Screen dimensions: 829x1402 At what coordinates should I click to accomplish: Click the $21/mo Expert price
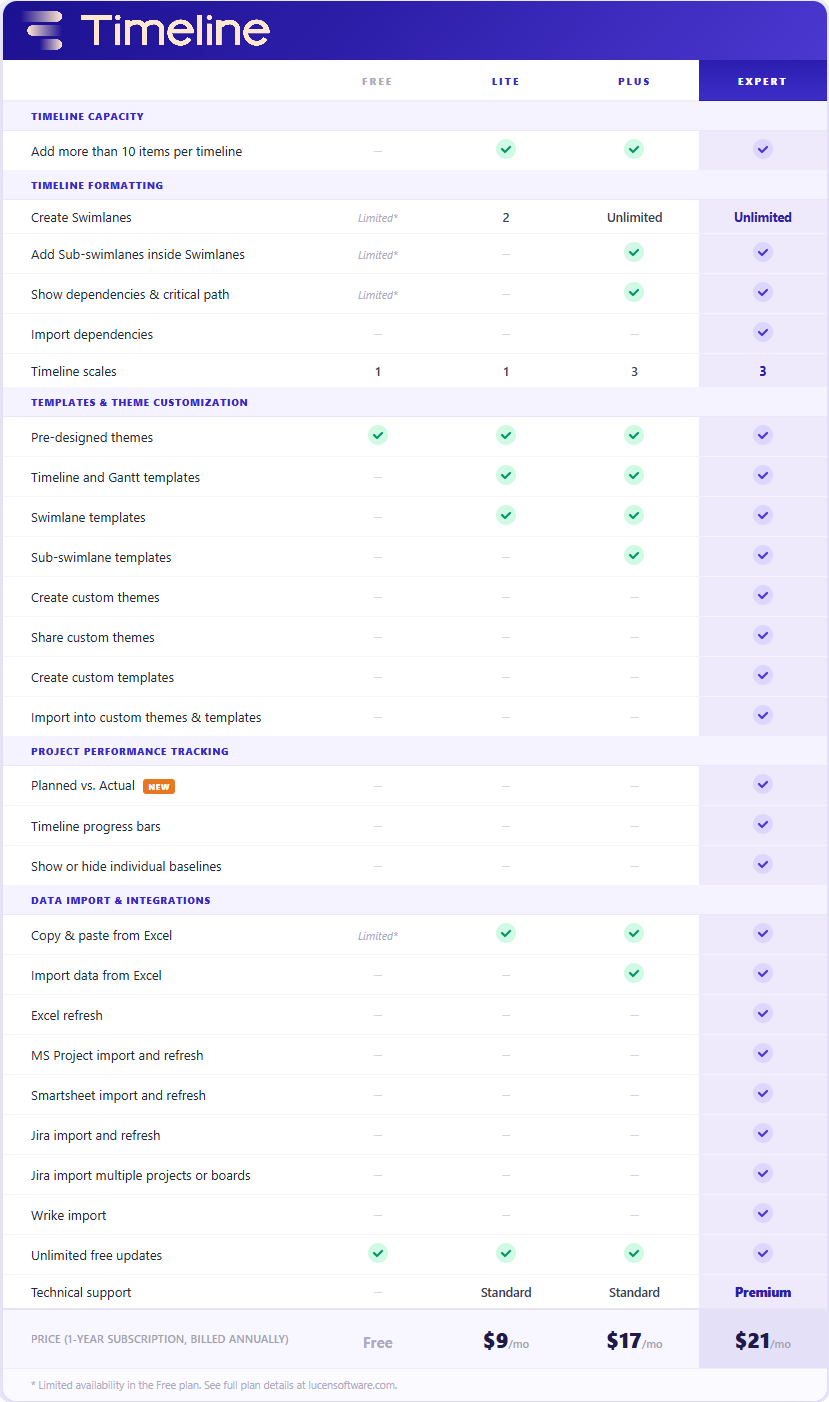(763, 1341)
